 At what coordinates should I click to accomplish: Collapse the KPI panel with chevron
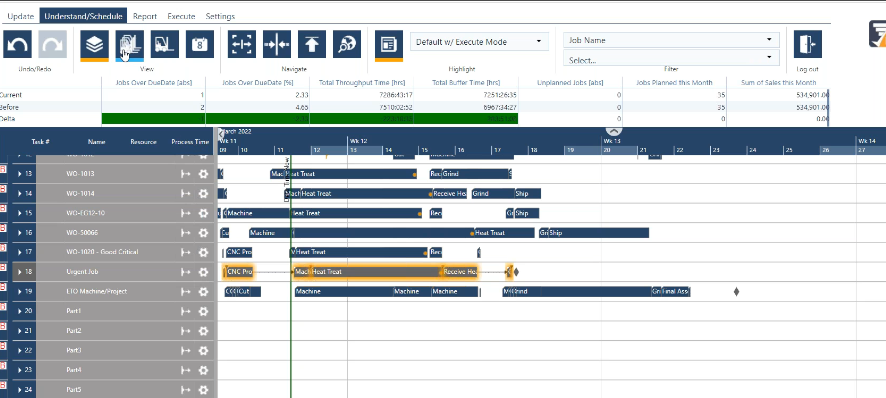tap(614, 131)
